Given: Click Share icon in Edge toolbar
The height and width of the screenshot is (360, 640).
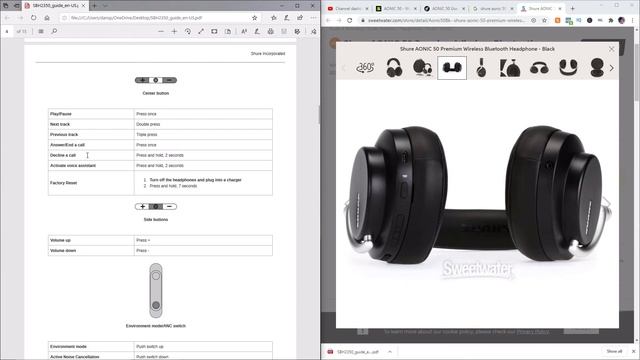Looking at the screenshot, I should click(x=300, y=18).
